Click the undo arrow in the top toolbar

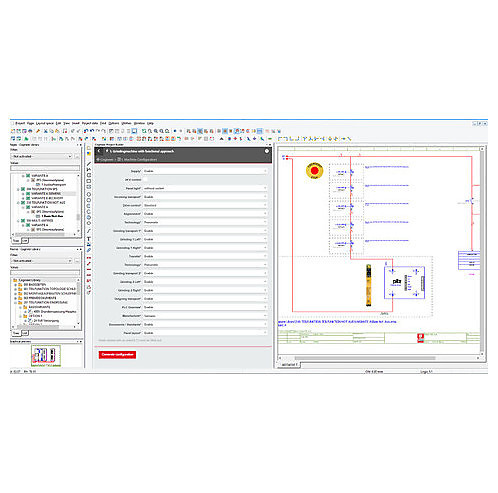click(x=86, y=131)
